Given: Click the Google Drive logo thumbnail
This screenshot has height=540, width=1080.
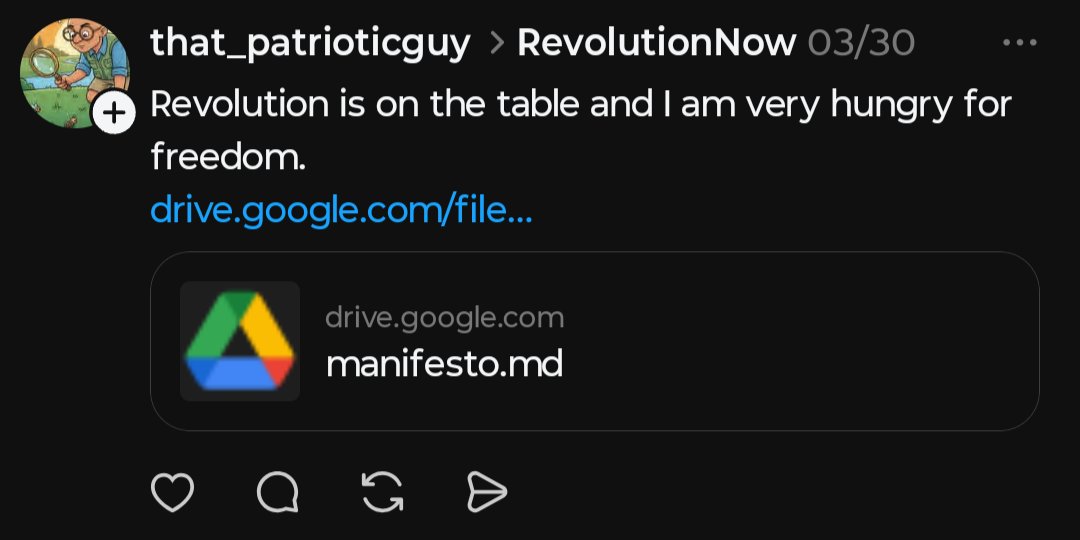Looking at the screenshot, I should [x=240, y=341].
